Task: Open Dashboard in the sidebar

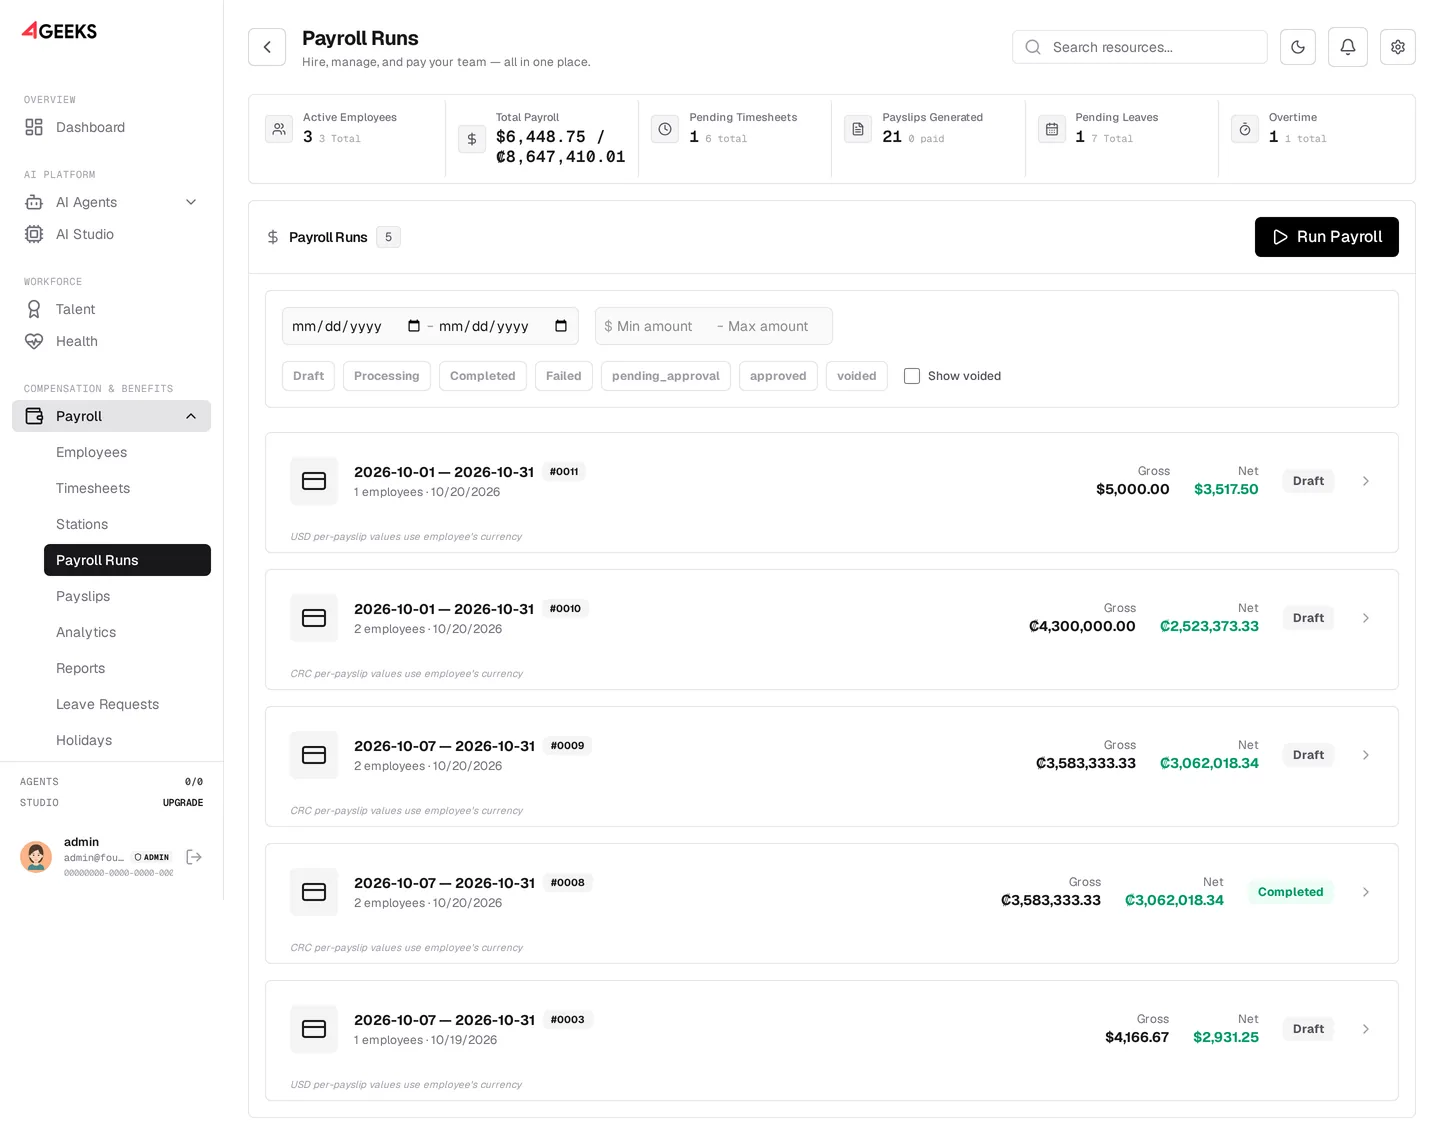Action: click(112, 127)
